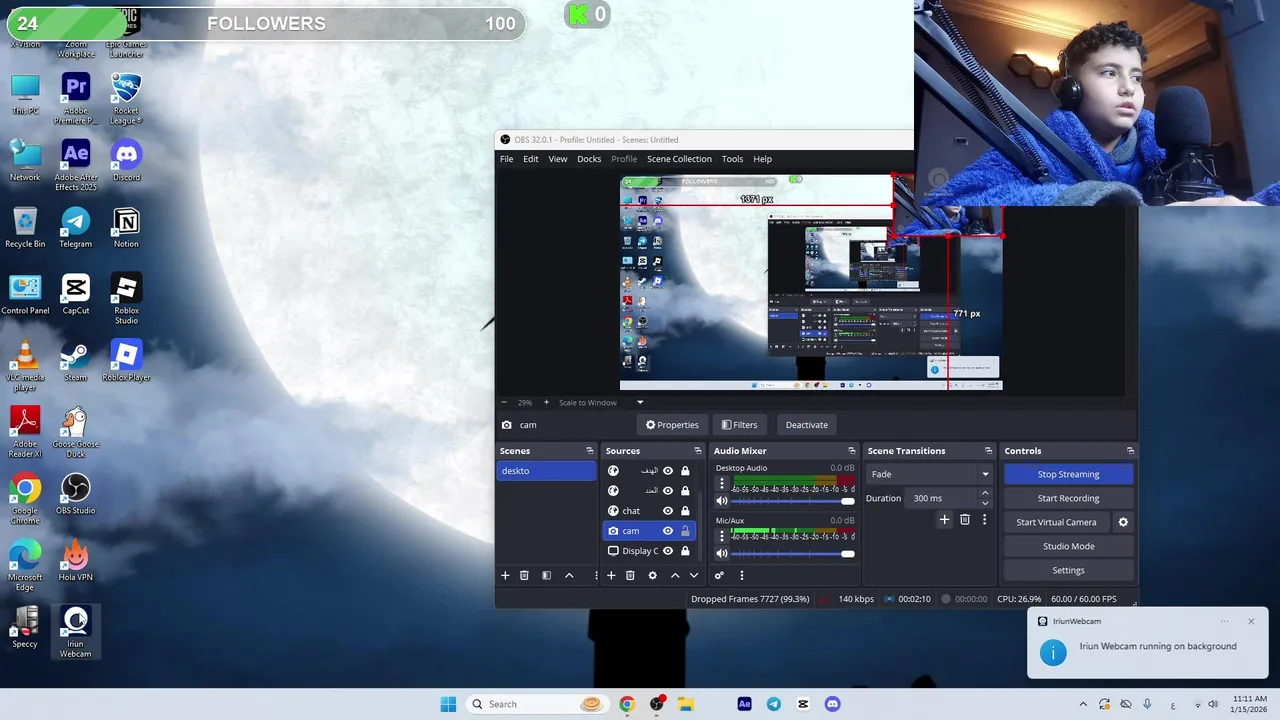Unlock the chat source lock
Screen dimensions: 1280x720
[x=685, y=511]
